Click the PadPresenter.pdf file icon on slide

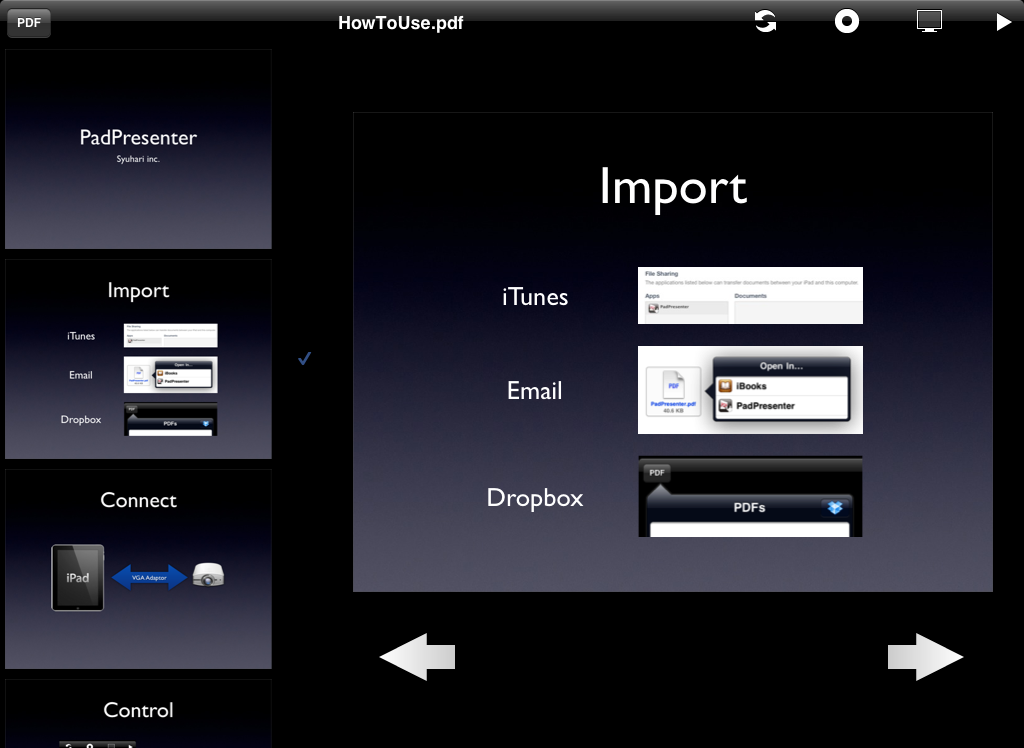(x=673, y=391)
